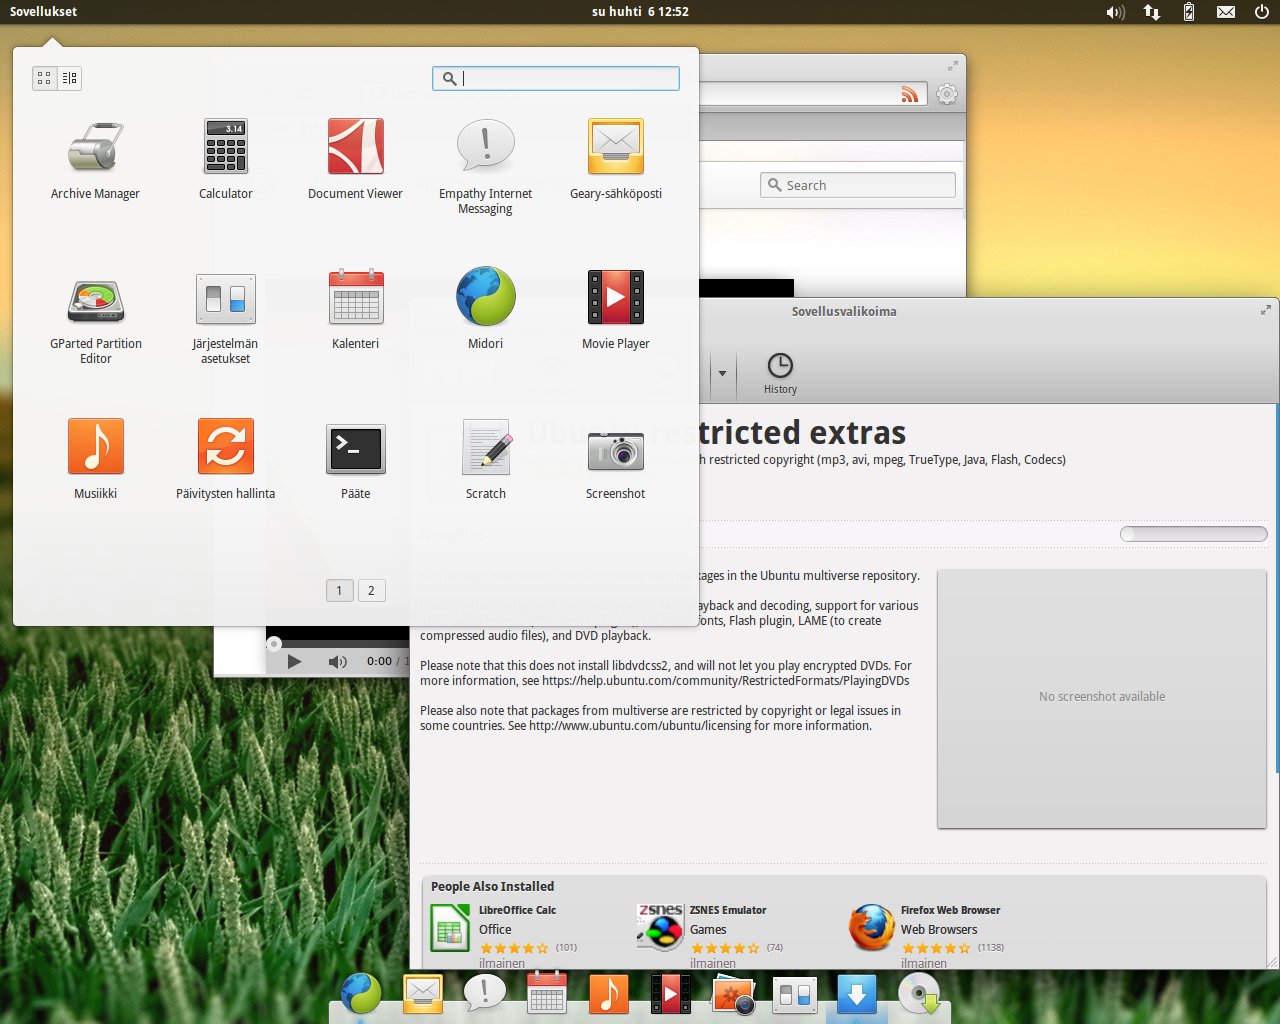Select the 'Ubuntu restricted extras' heading text
Image resolution: width=1280 pixels, height=1024 pixels.
(x=716, y=433)
